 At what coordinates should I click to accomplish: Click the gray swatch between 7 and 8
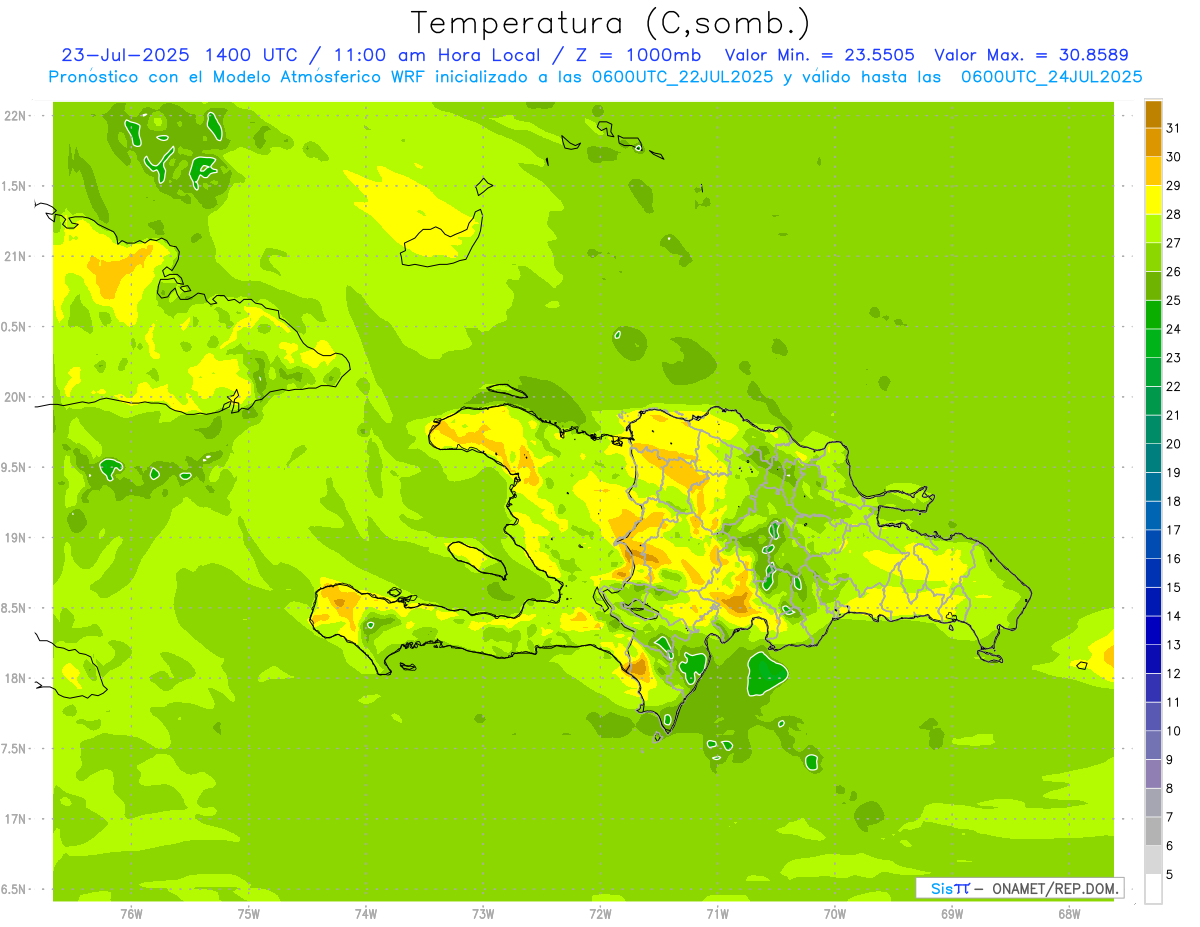tap(1153, 802)
